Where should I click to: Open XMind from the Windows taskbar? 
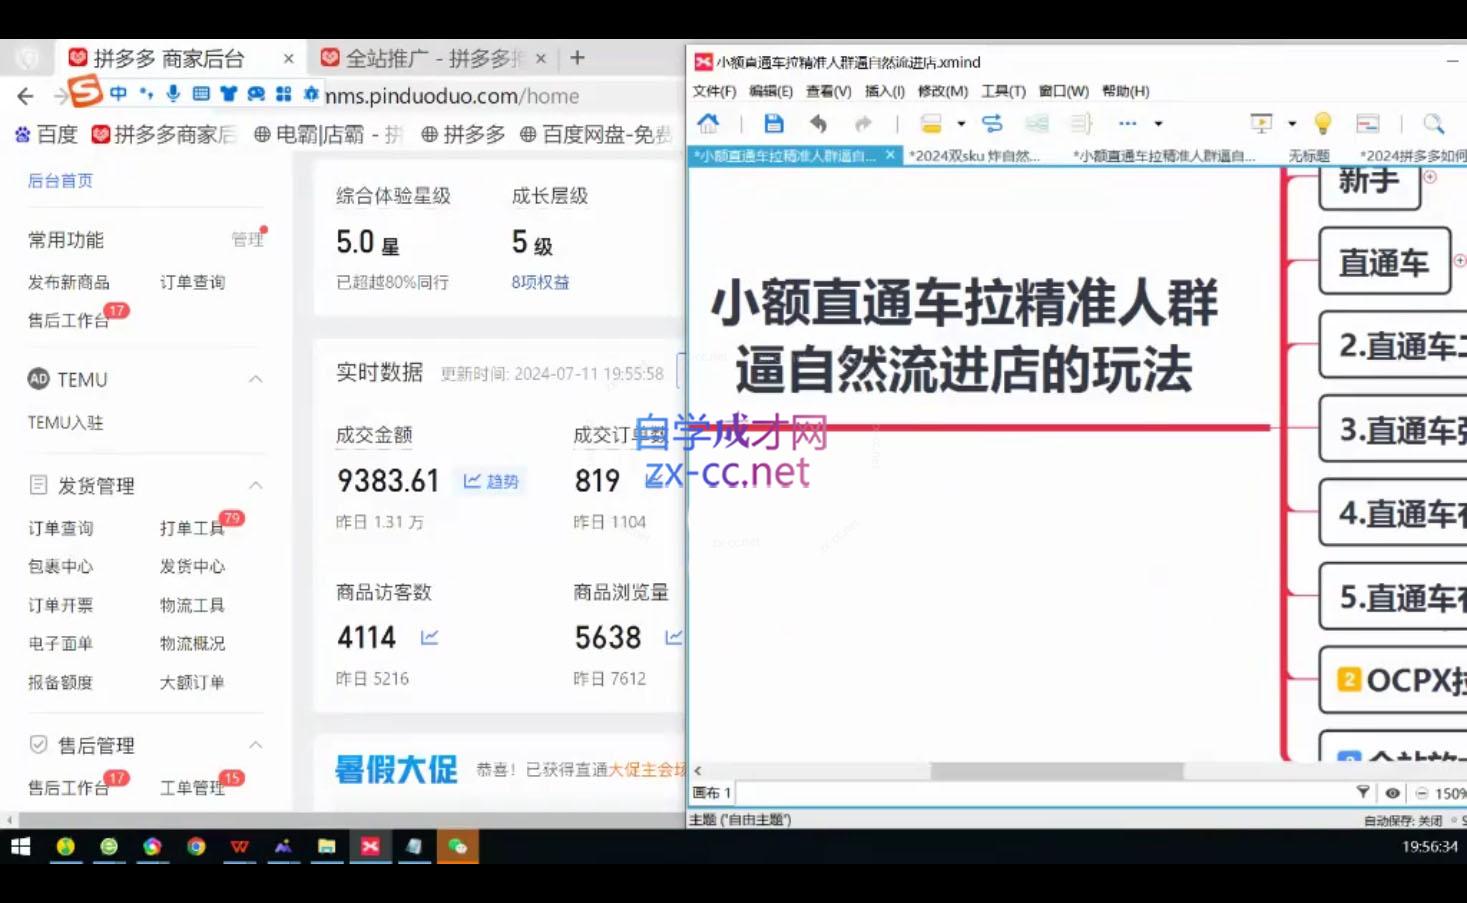coord(370,847)
